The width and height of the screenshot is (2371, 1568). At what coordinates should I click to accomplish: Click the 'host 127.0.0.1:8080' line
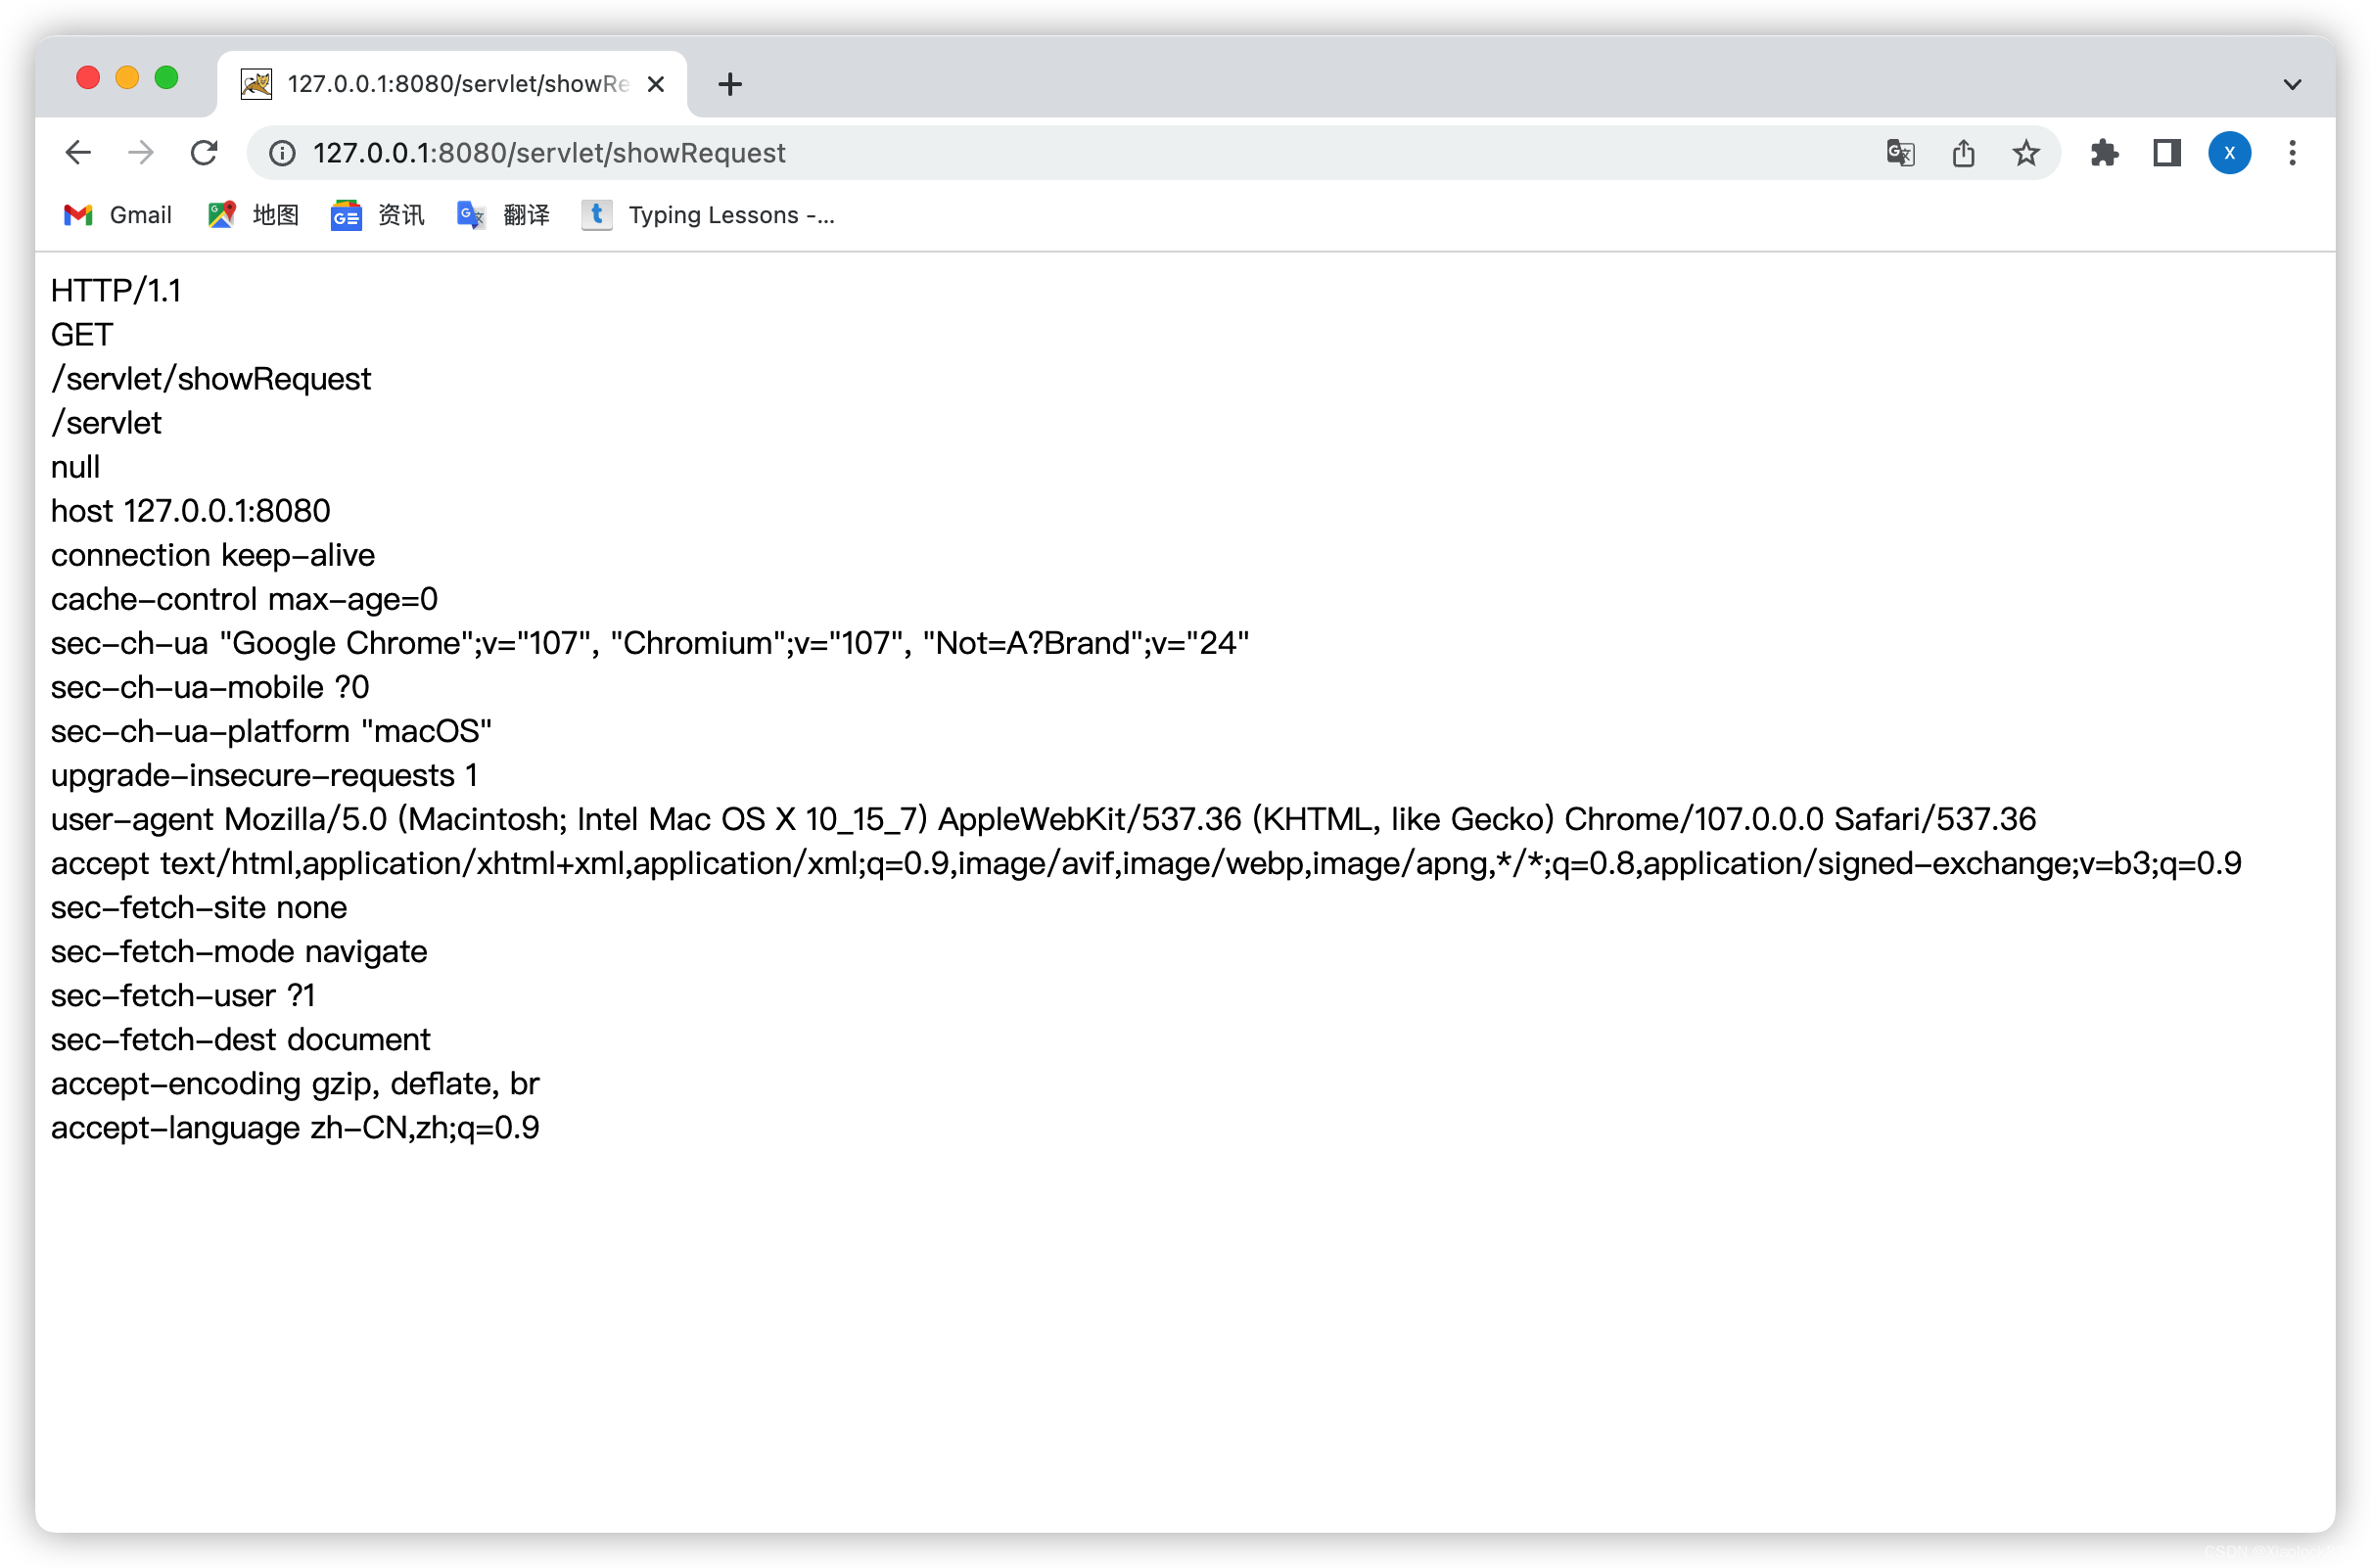[x=190, y=511]
